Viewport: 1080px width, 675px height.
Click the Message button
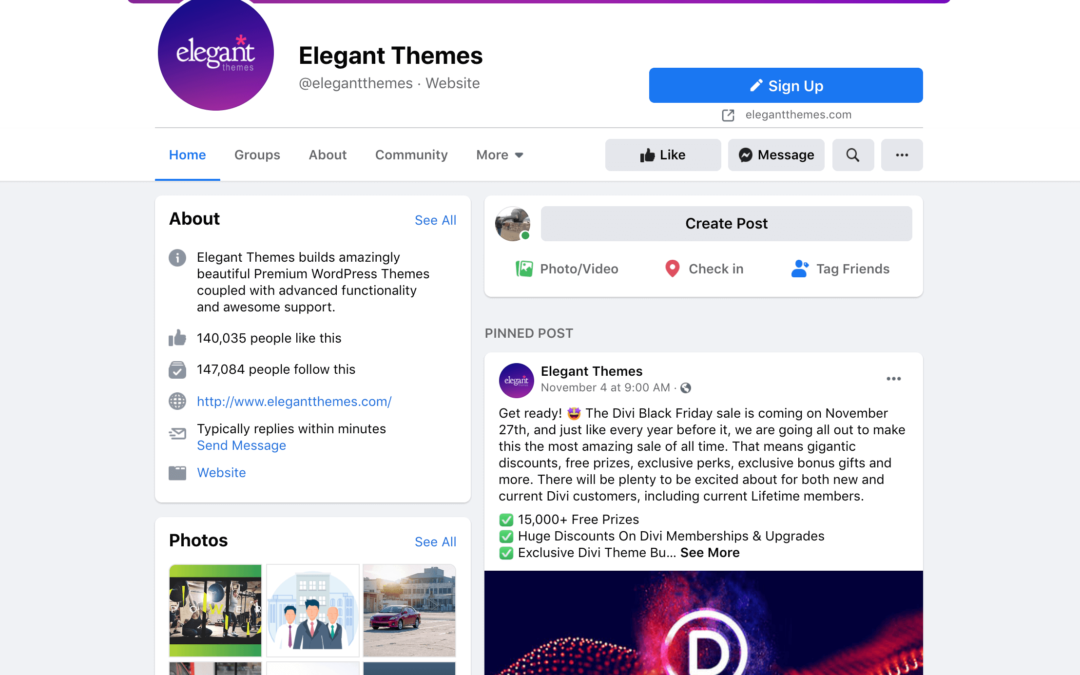(776, 155)
